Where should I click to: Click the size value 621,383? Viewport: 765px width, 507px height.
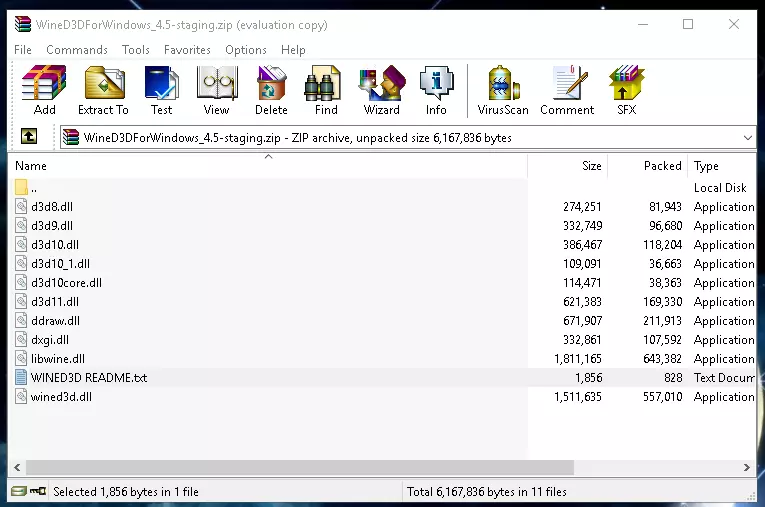[x=582, y=302]
